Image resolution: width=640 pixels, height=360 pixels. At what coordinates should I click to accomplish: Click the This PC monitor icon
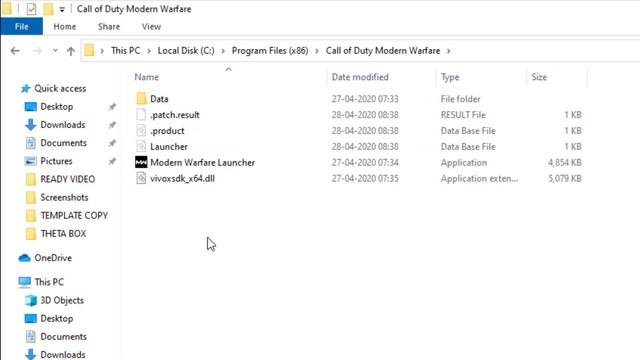[24, 282]
